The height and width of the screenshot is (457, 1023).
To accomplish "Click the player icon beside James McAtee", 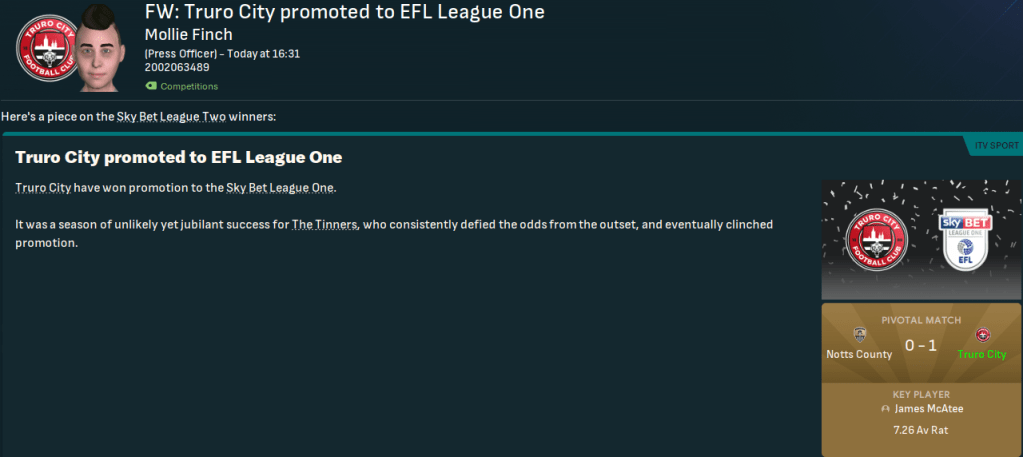I will 885,408.
